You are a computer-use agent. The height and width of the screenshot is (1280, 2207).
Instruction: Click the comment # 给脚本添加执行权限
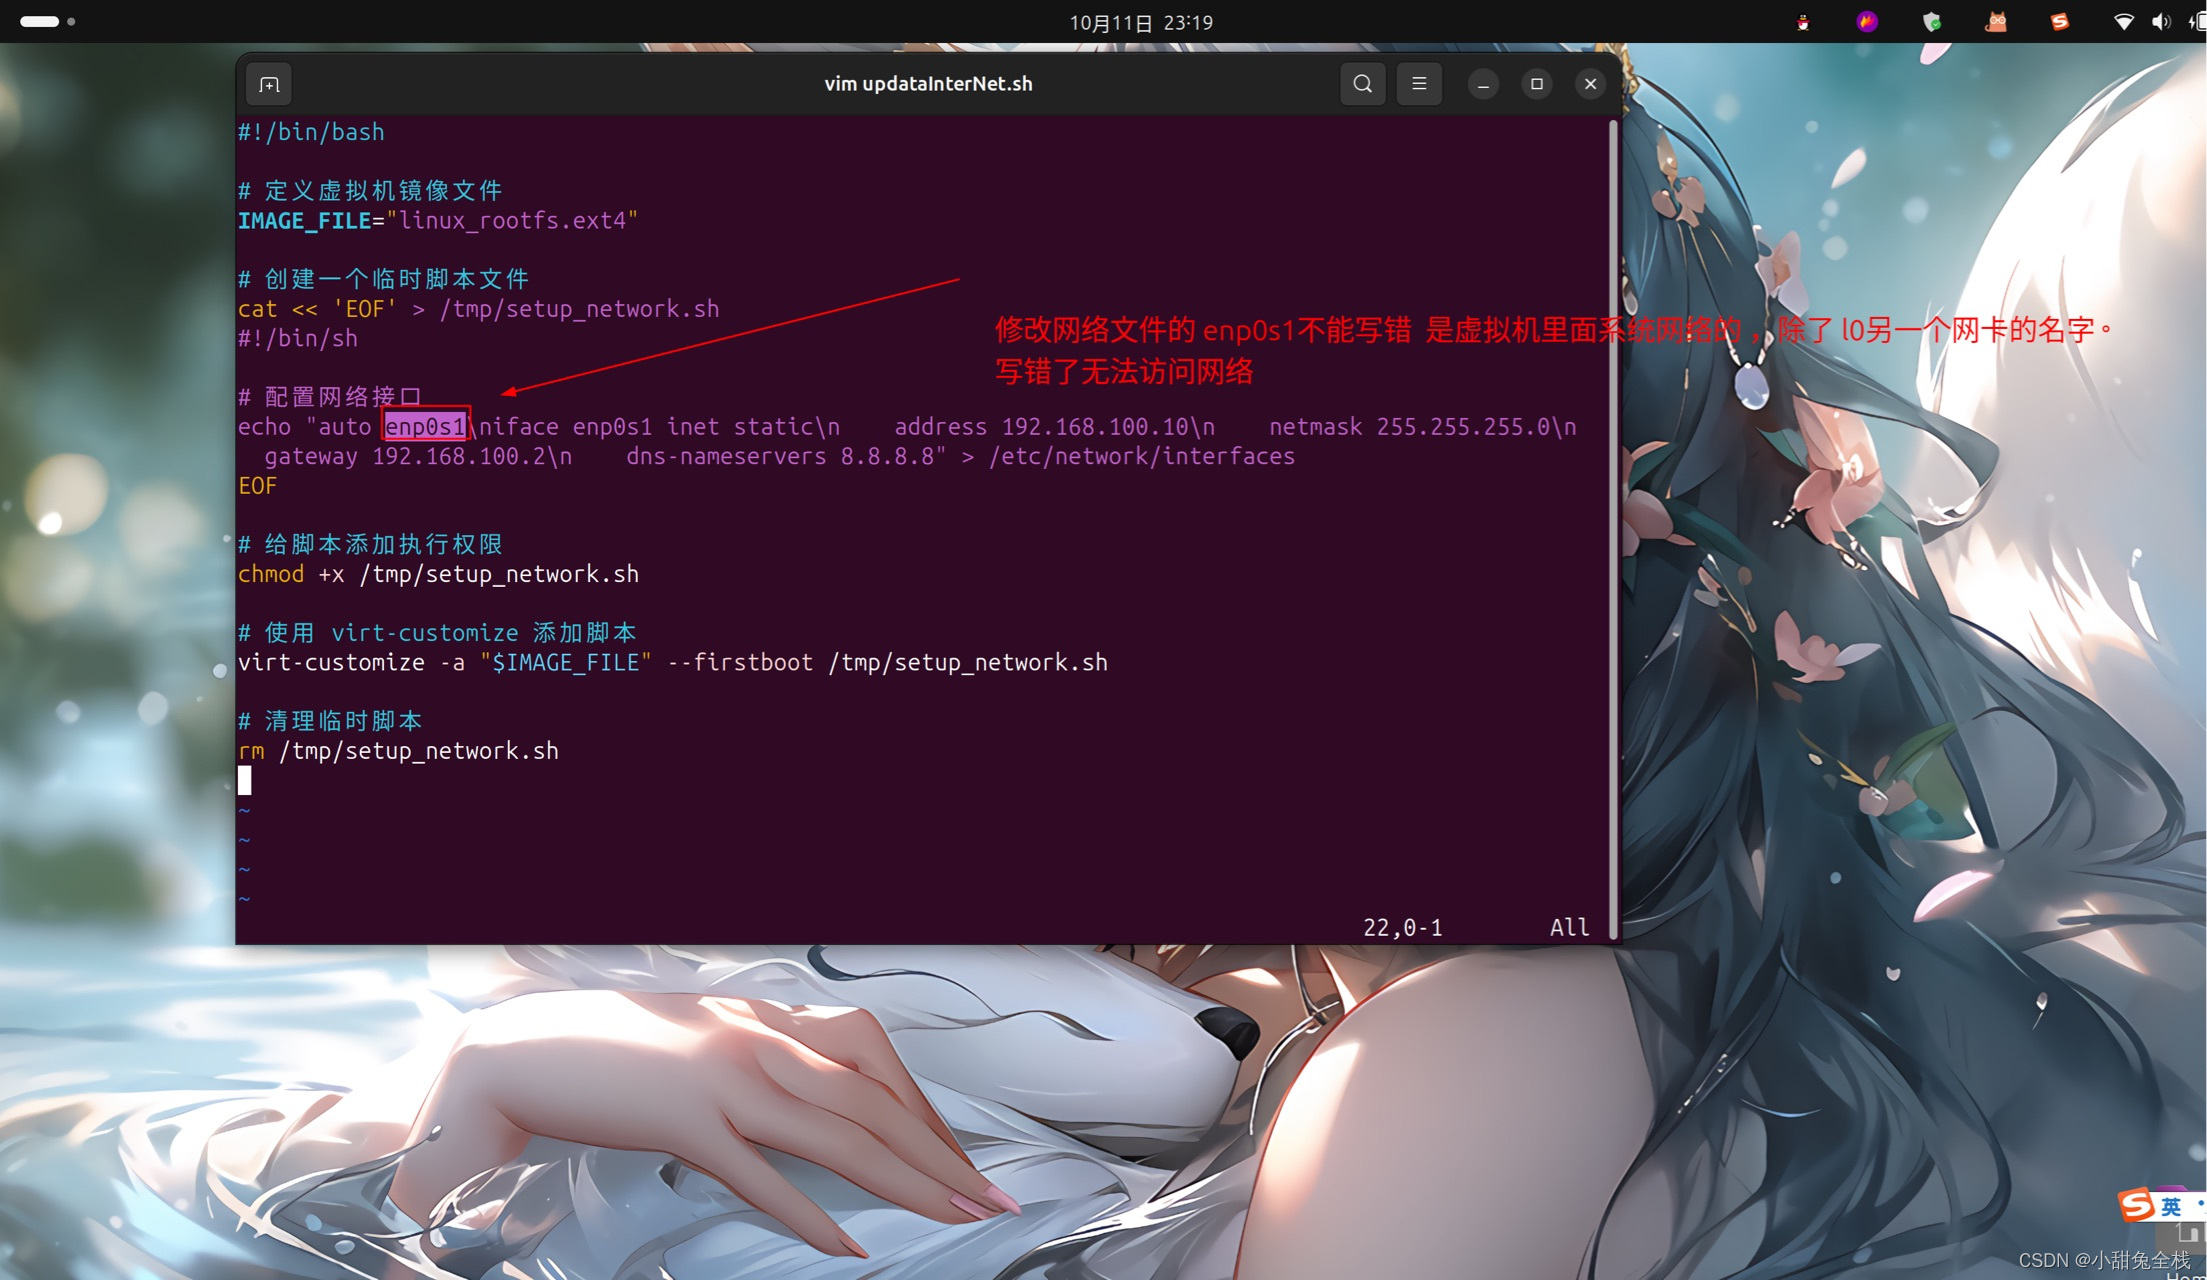370,545
